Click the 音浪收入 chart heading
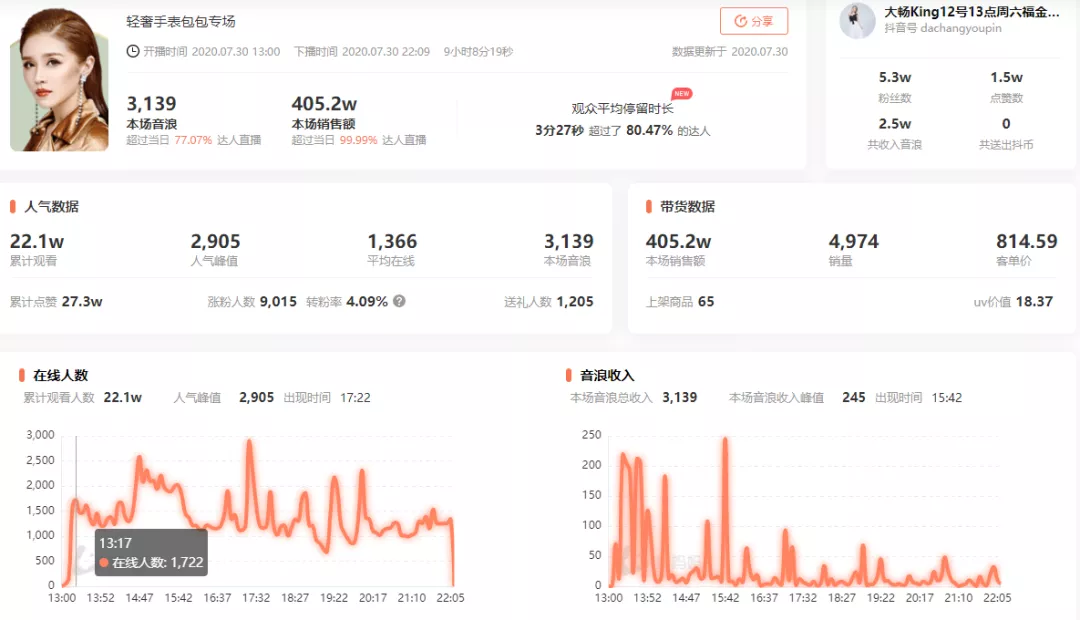This screenshot has height=620, width=1080. pyautogui.click(x=607, y=375)
